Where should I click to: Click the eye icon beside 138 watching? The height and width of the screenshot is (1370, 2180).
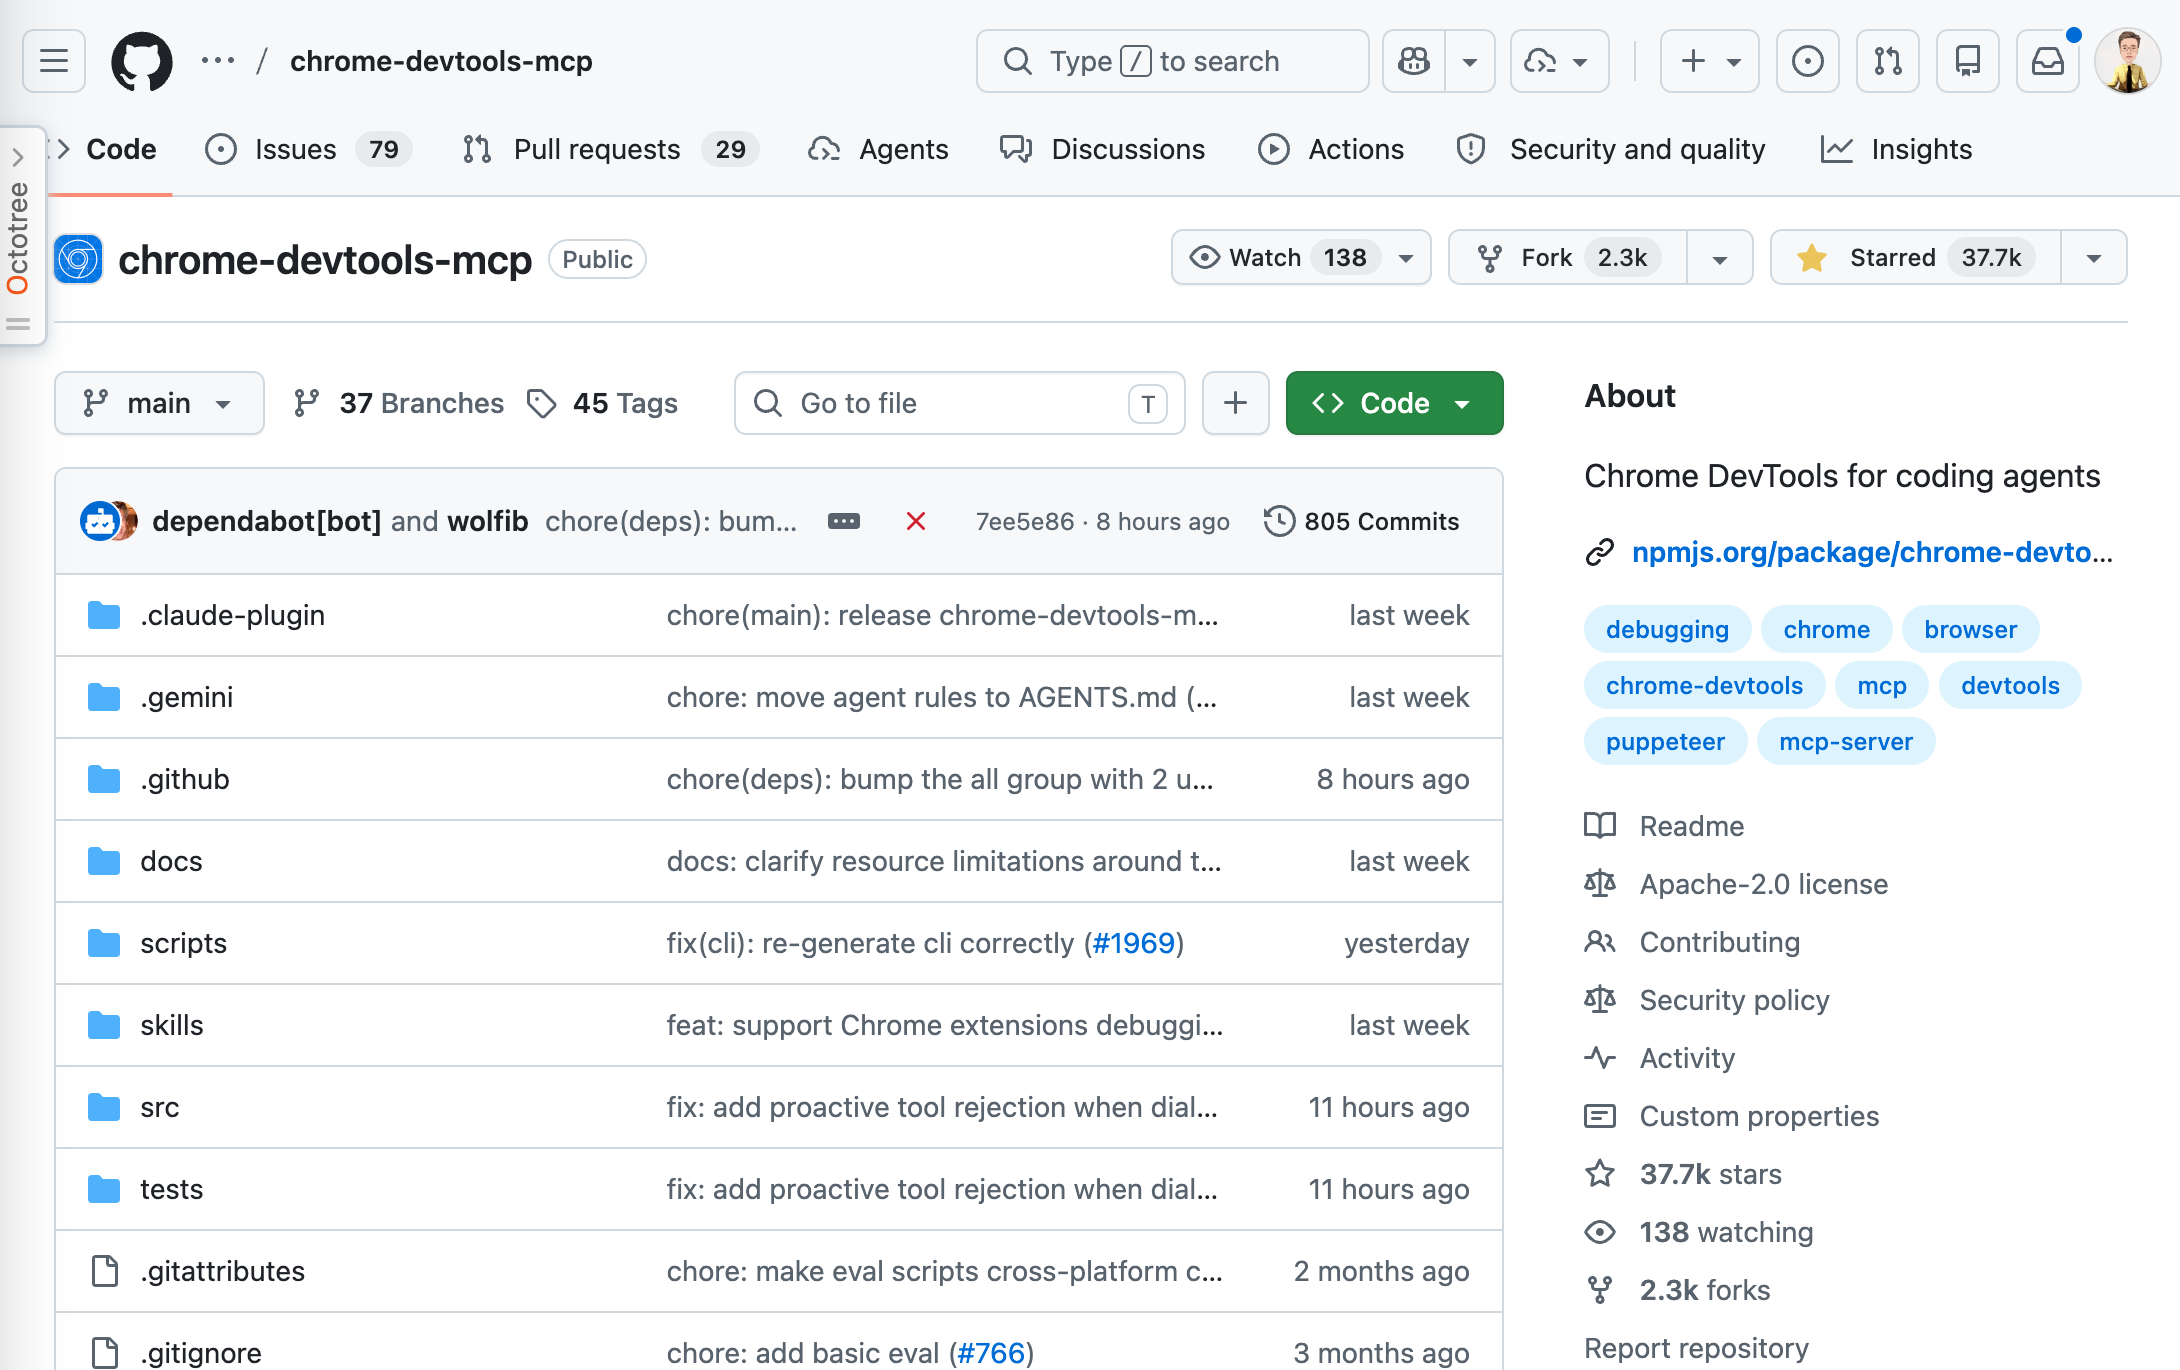1600,1232
